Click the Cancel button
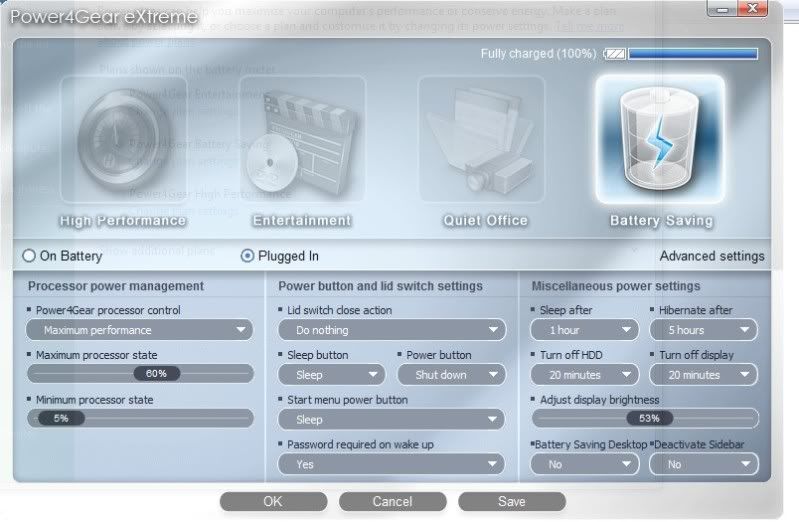This screenshot has height=522, width=799. click(392, 502)
